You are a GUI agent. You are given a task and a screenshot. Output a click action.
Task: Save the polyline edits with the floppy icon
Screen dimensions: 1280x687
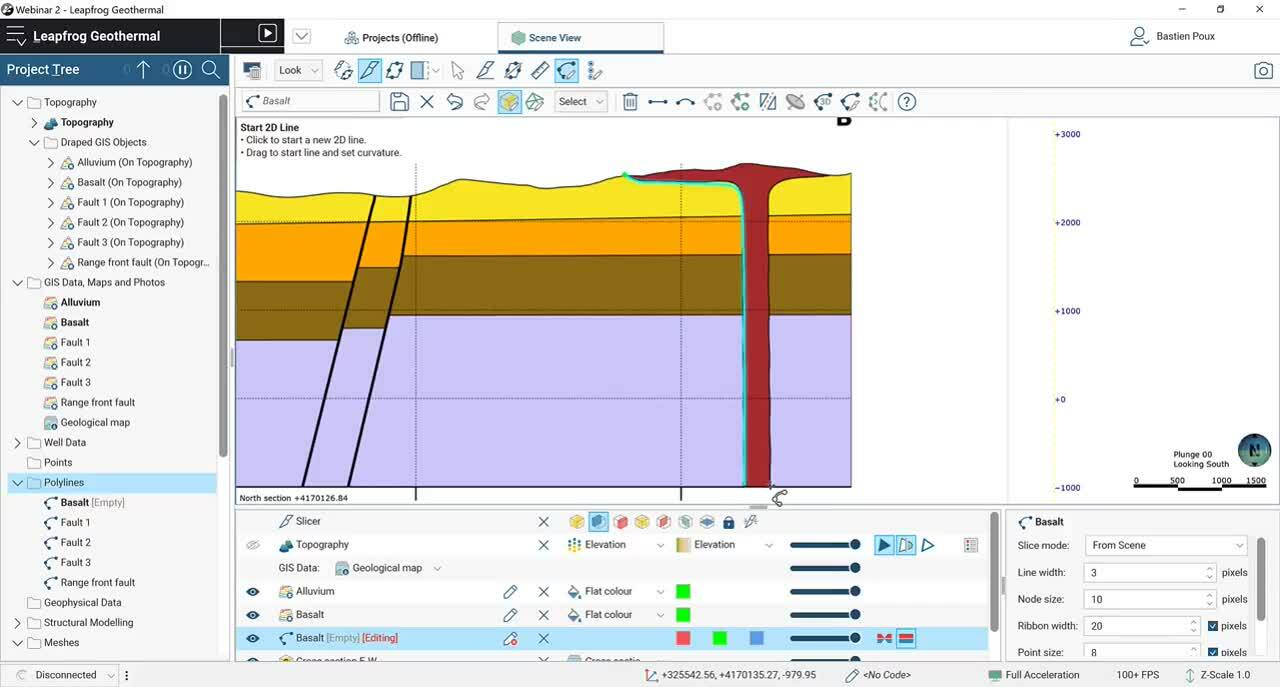coord(399,101)
